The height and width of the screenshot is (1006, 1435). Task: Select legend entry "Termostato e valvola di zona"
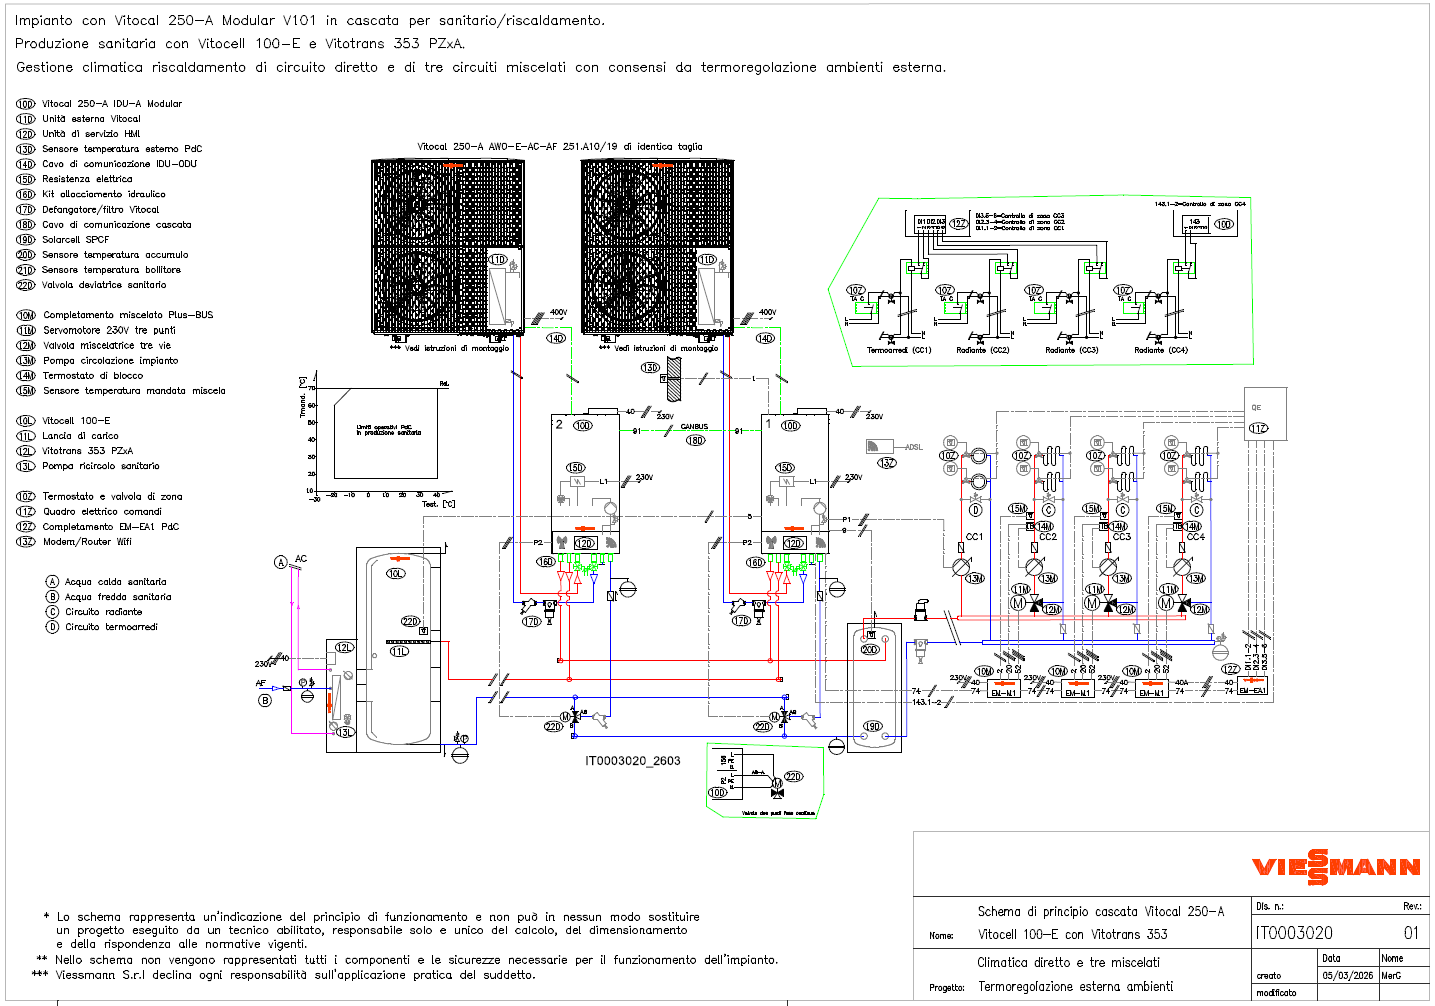[113, 497]
